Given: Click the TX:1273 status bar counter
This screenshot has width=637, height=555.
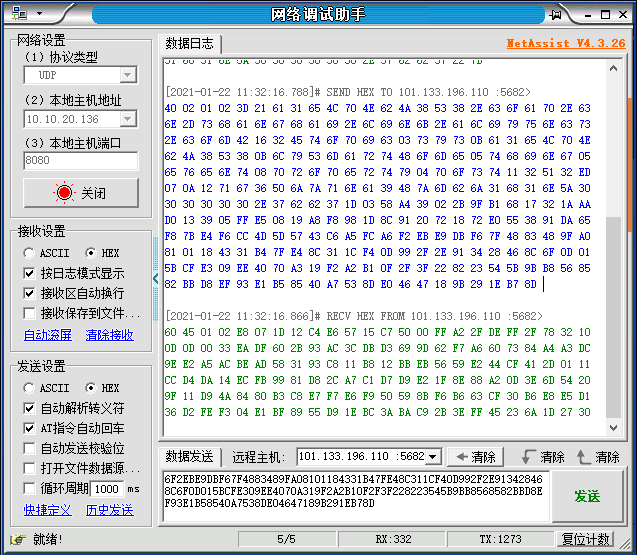Looking at the screenshot, I should [500, 540].
